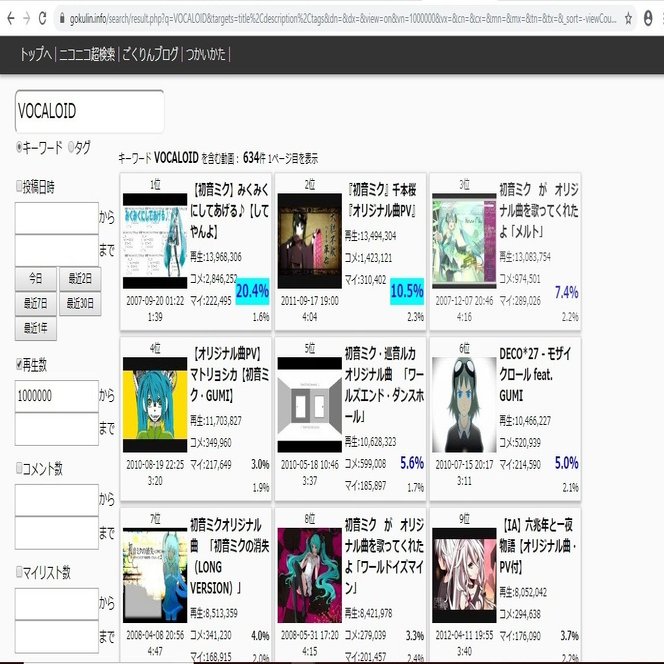
Task: Open title link ワールドイズマイン
Action: (384, 556)
